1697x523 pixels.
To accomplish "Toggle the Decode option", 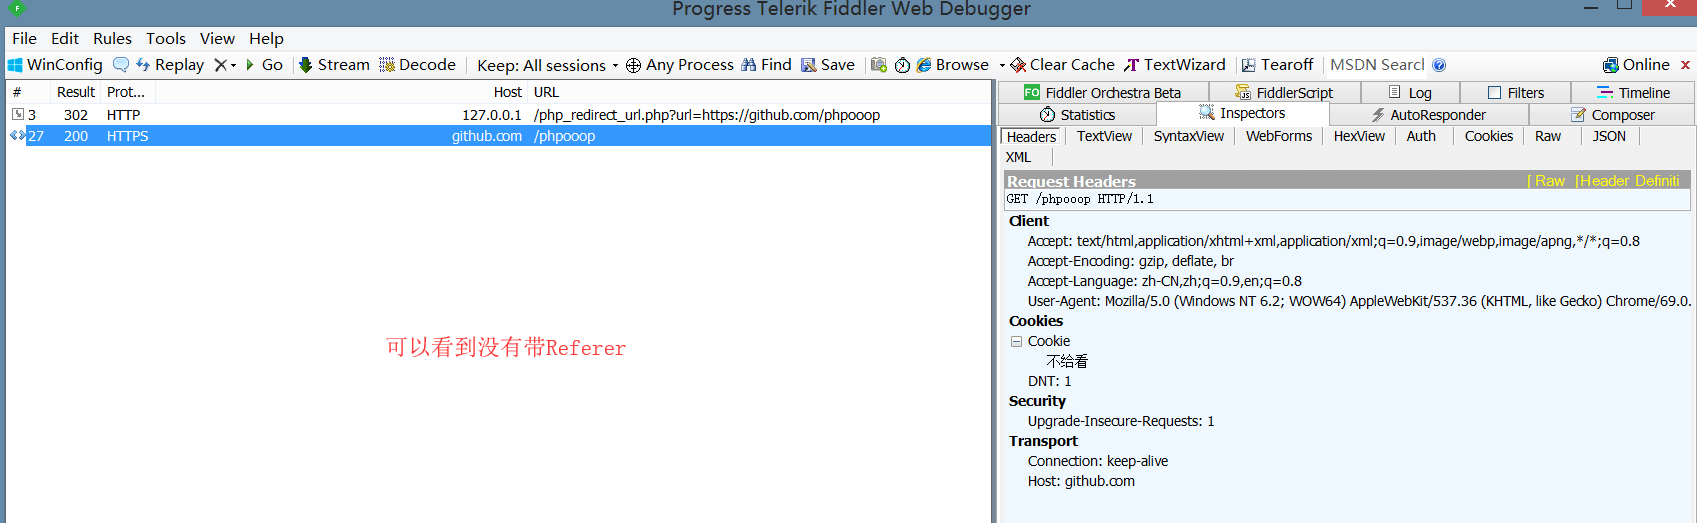I will click(x=417, y=65).
